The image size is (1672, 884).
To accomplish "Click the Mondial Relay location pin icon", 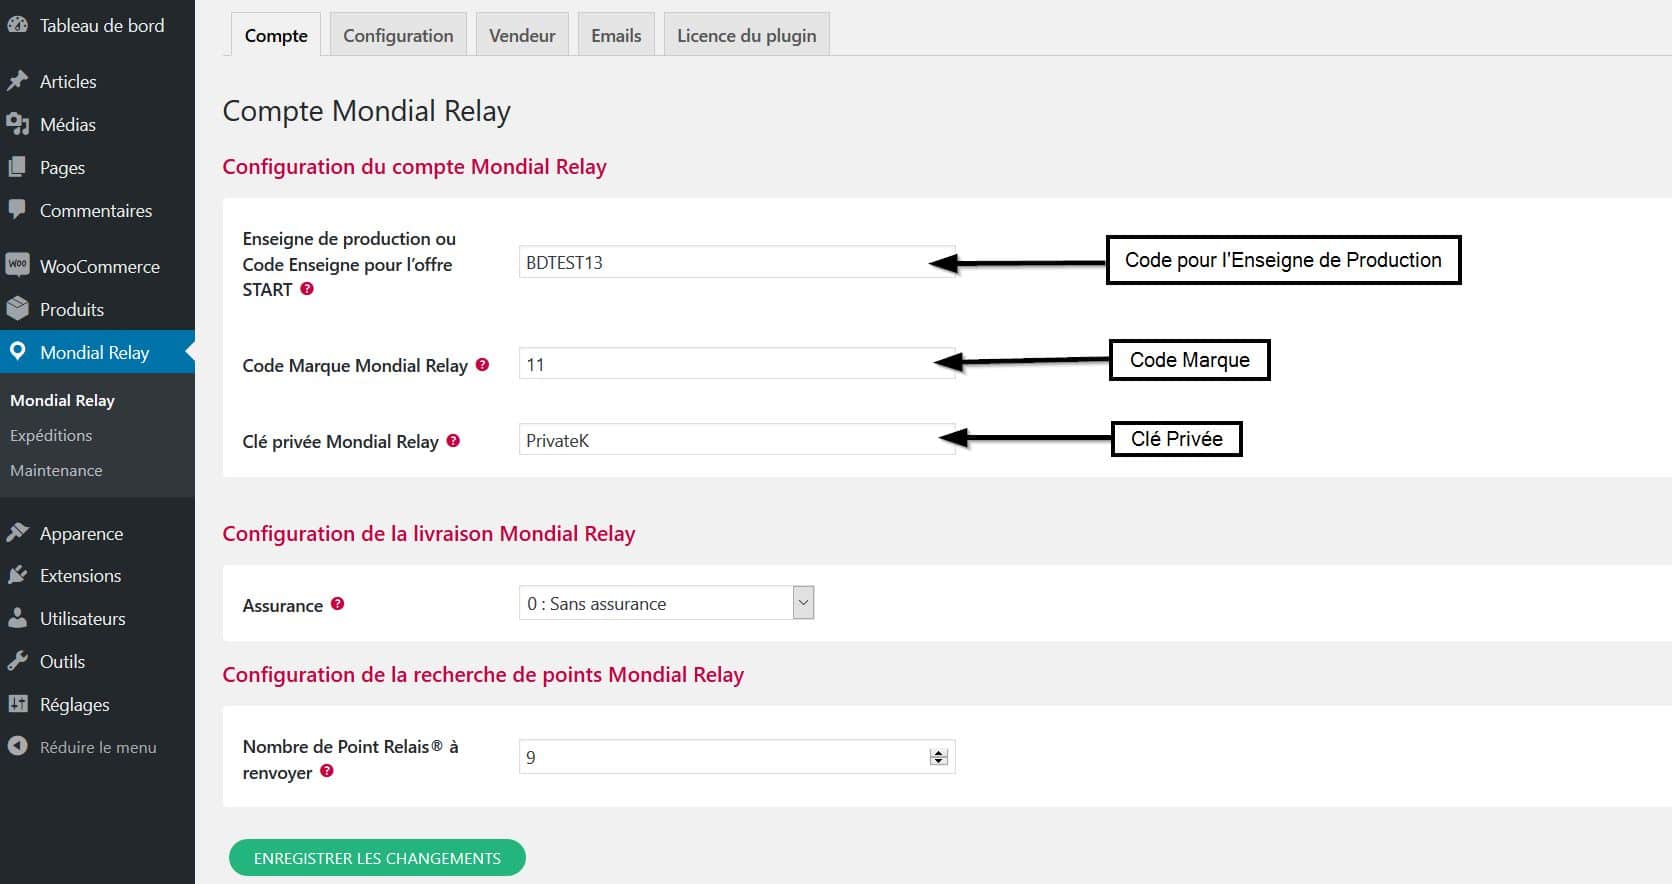I will pyautogui.click(x=17, y=351).
